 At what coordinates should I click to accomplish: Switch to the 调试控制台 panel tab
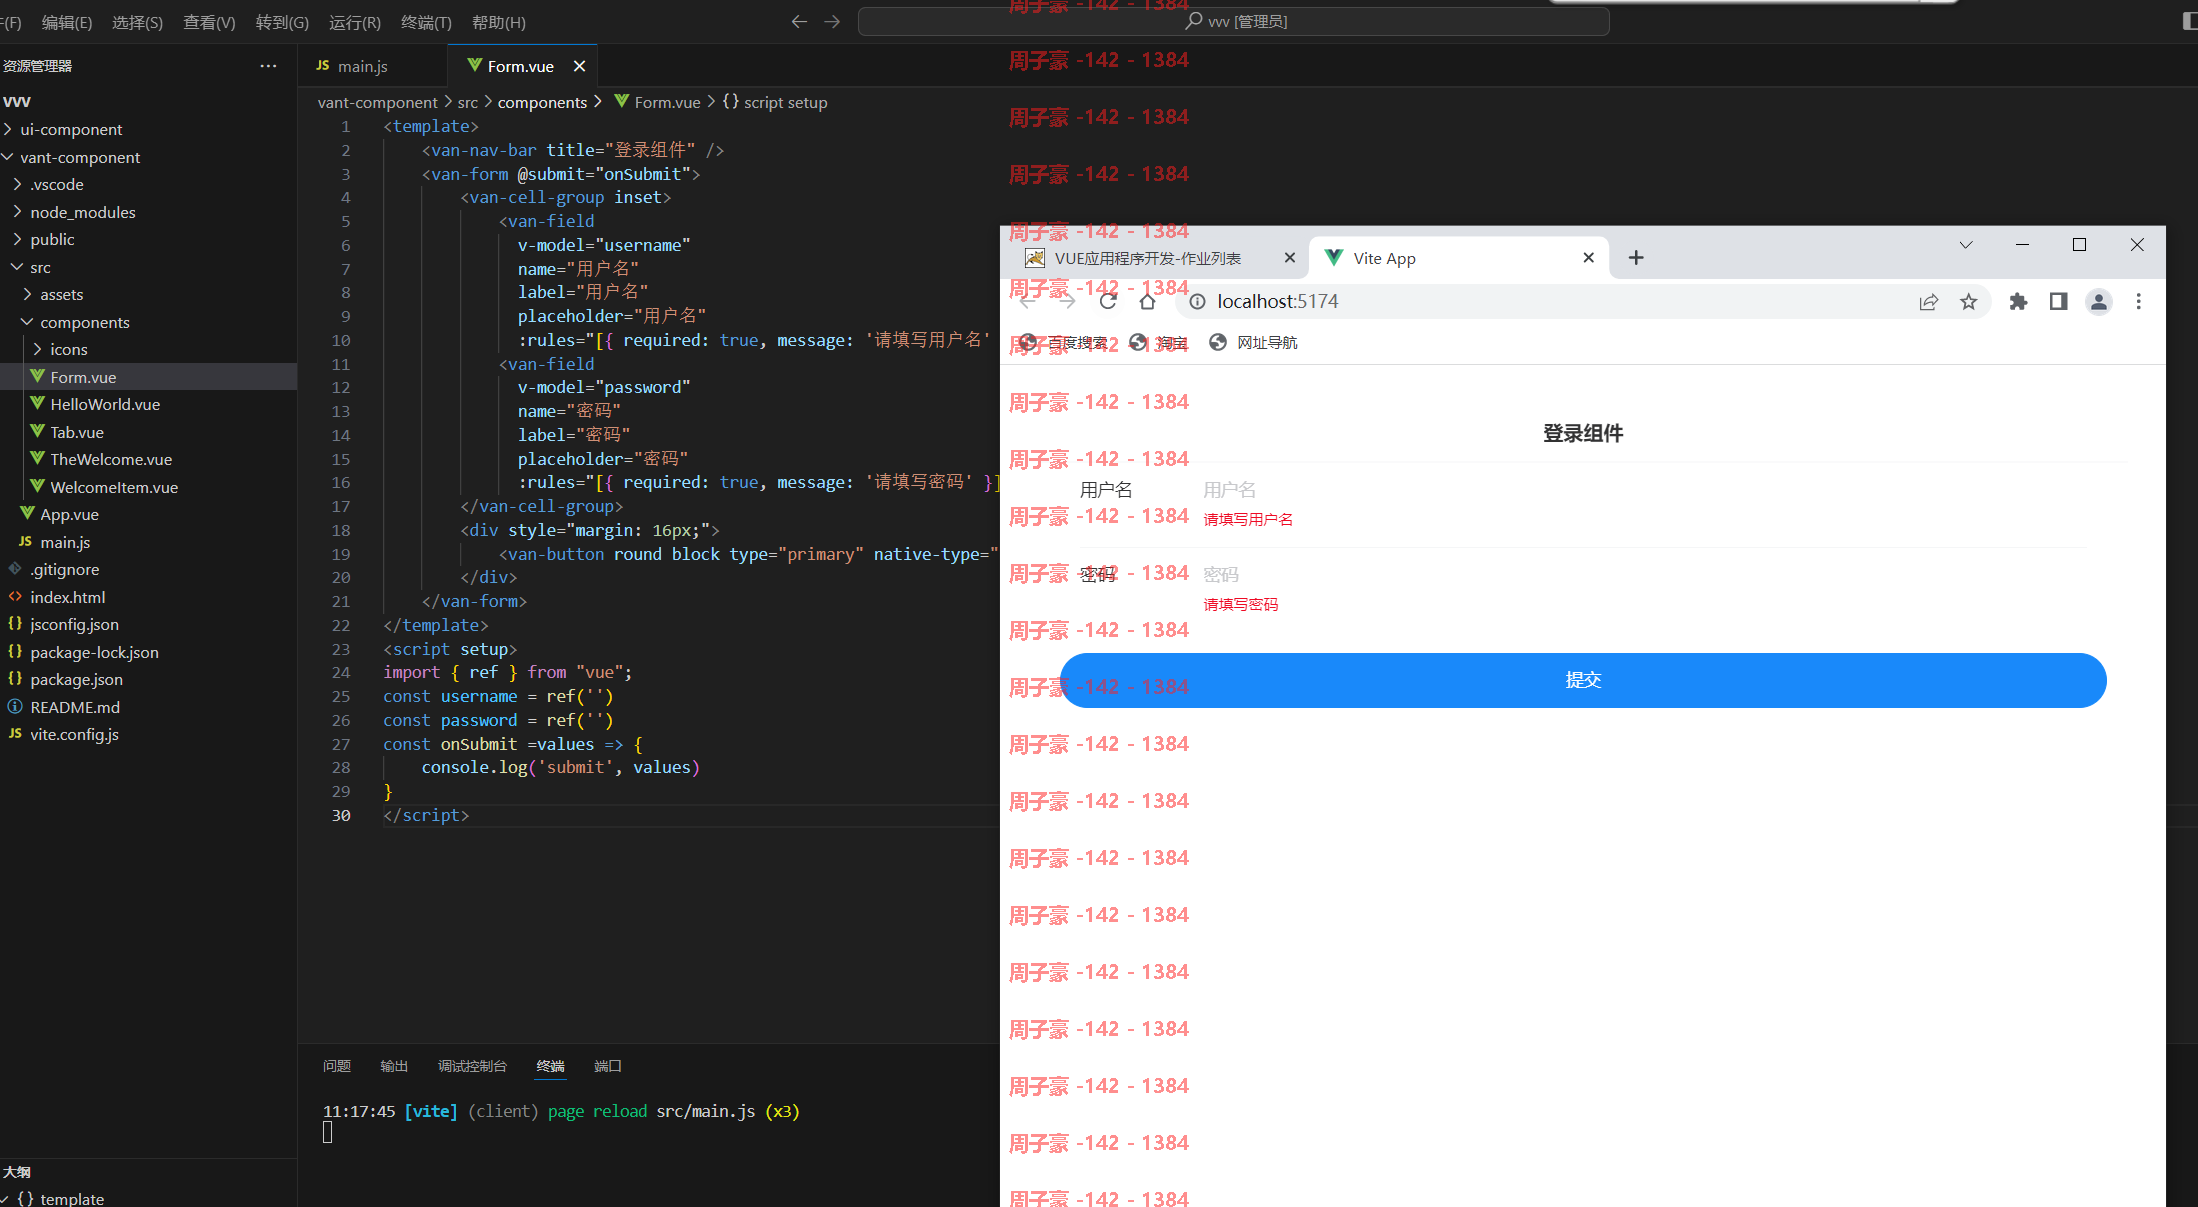coord(472,1066)
